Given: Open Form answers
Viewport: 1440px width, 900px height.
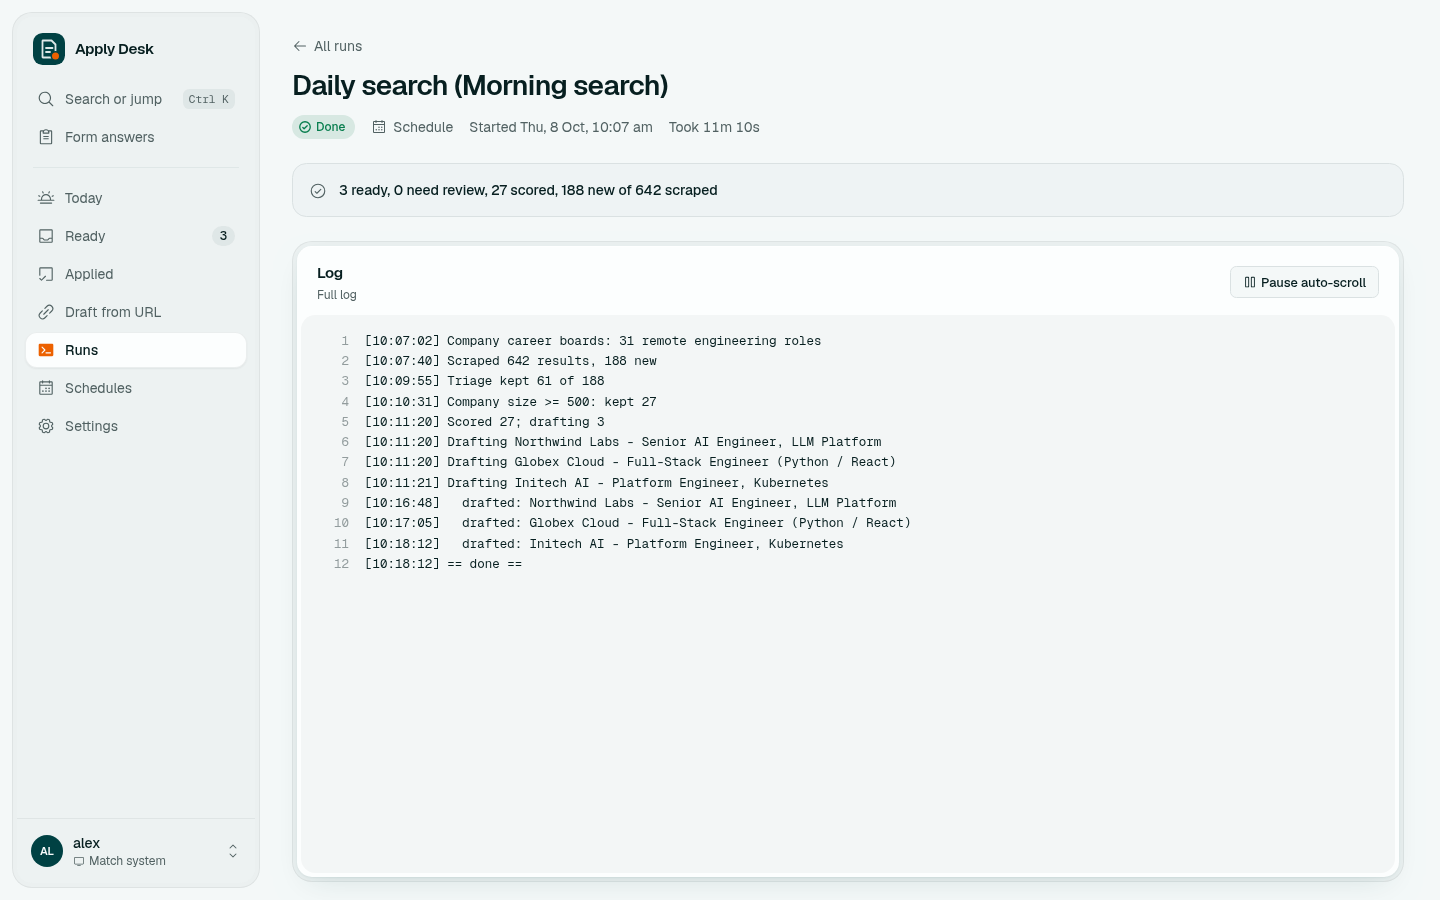Looking at the screenshot, I should tap(136, 137).
